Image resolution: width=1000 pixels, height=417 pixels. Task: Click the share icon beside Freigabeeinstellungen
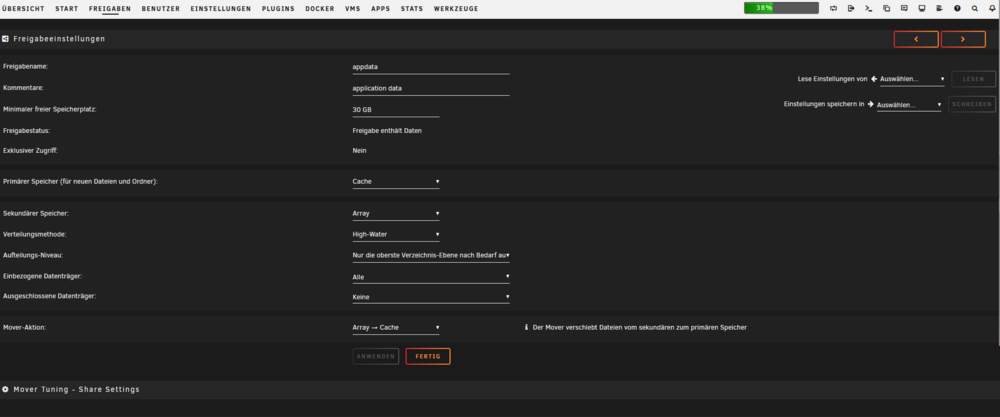click(x=5, y=39)
